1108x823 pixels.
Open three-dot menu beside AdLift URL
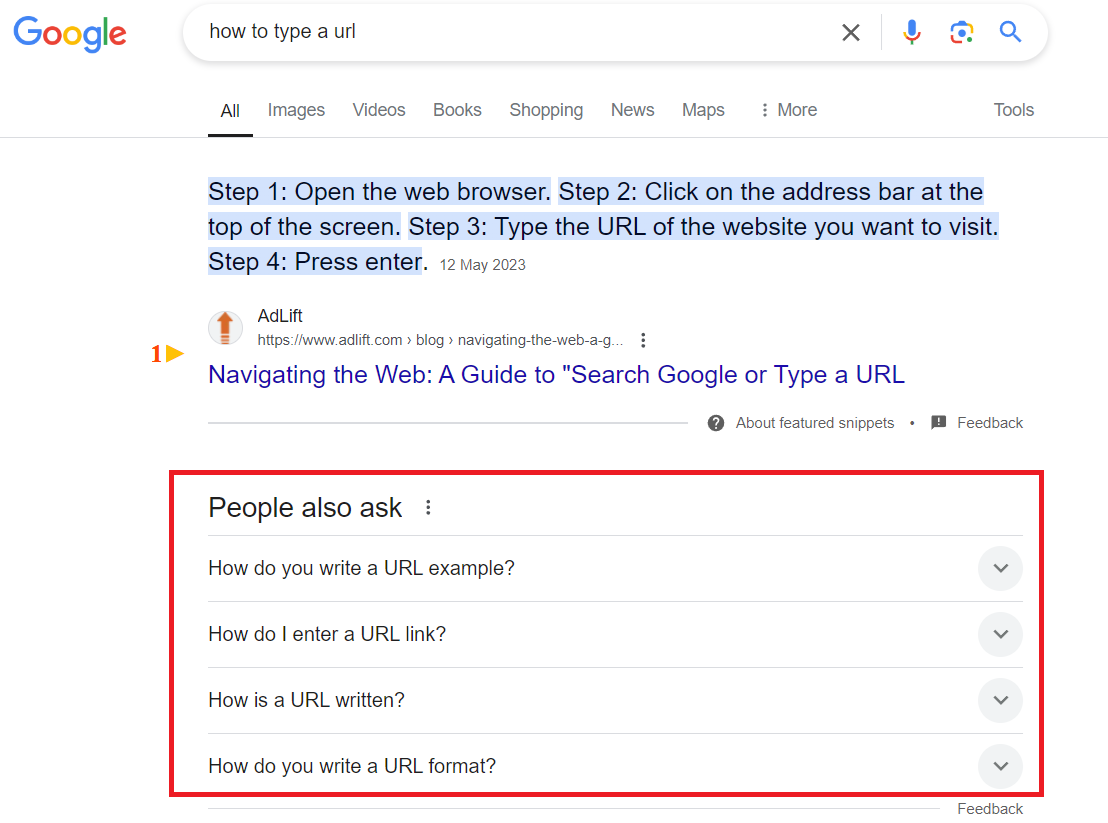pyautogui.click(x=643, y=341)
